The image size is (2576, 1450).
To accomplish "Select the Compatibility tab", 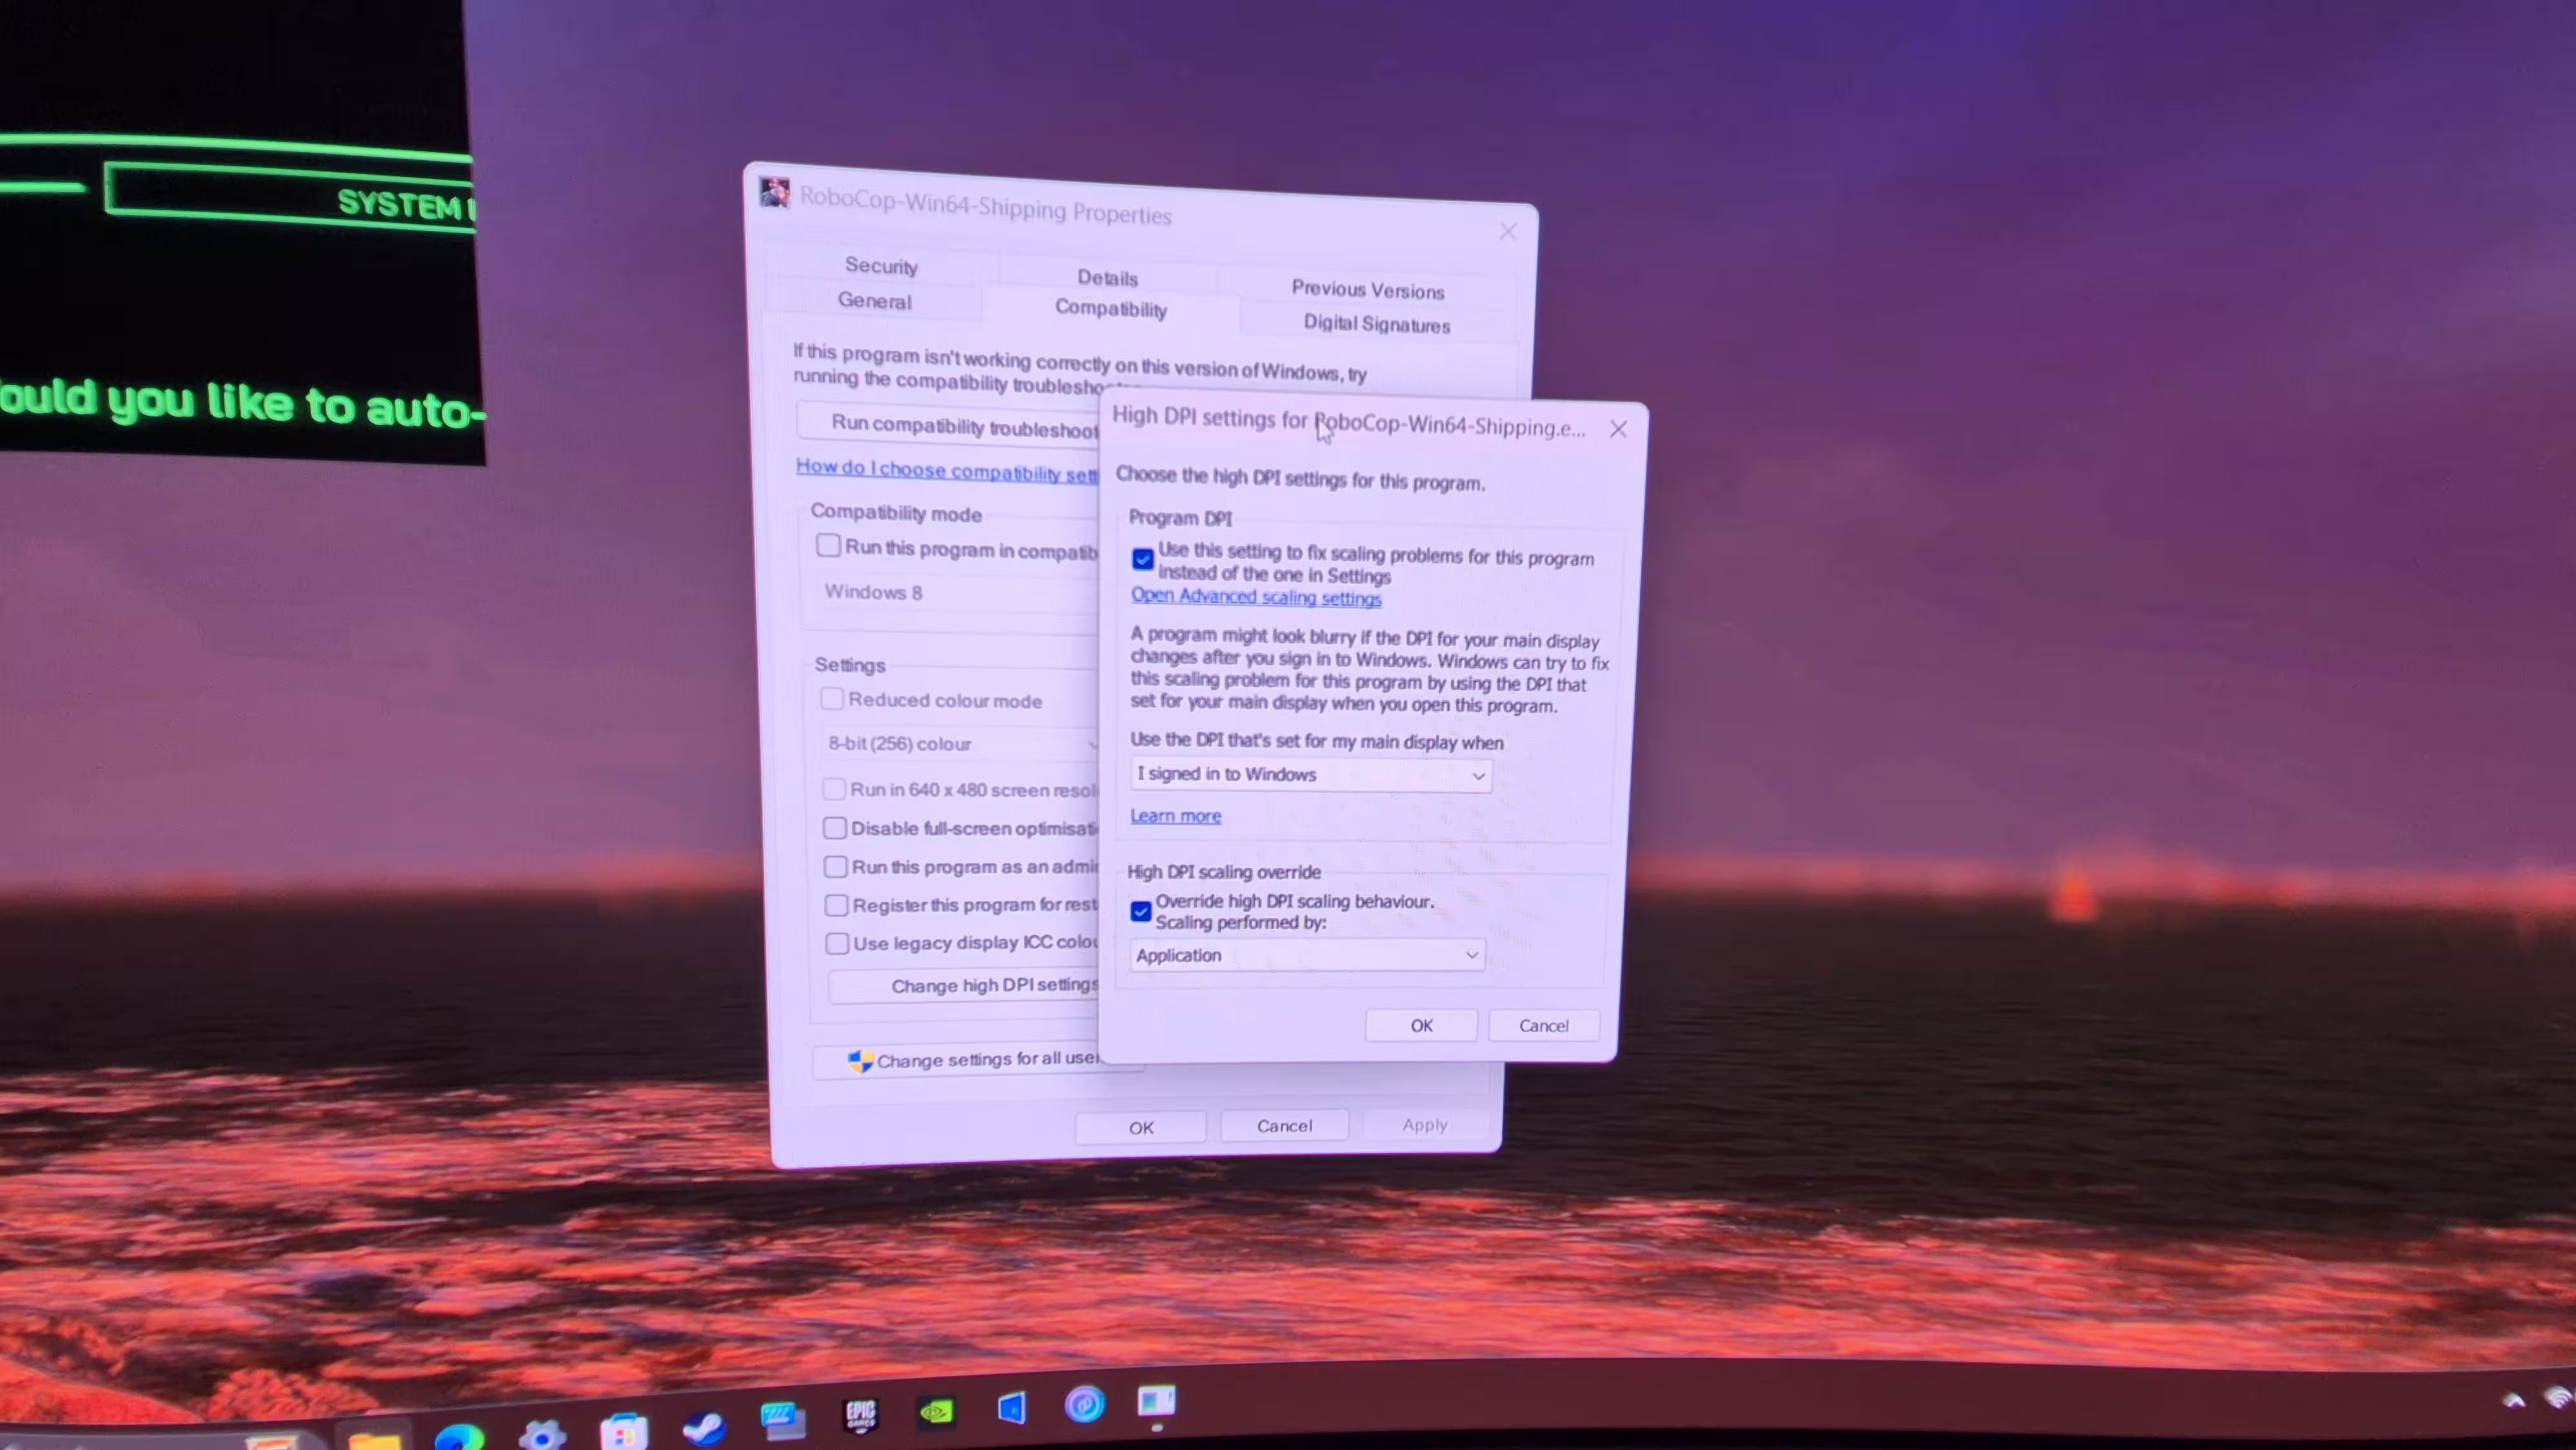I will point(1111,309).
